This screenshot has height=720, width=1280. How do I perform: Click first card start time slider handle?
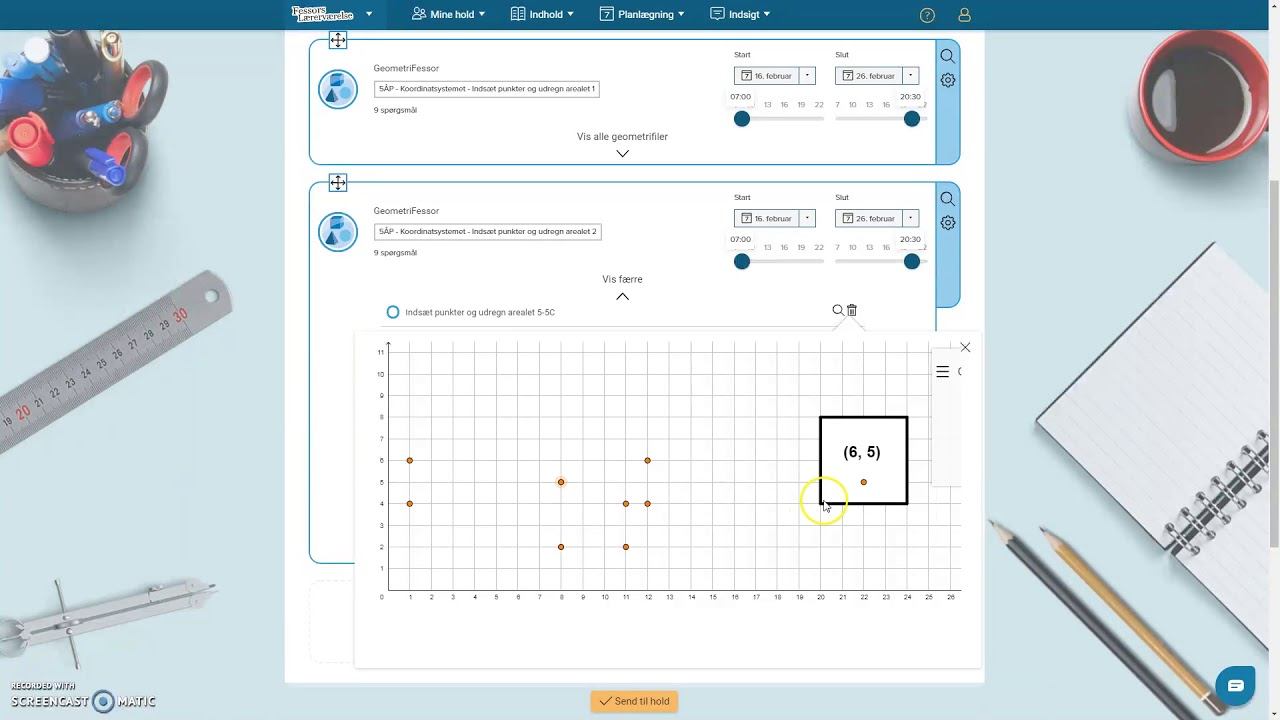tap(741, 119)
